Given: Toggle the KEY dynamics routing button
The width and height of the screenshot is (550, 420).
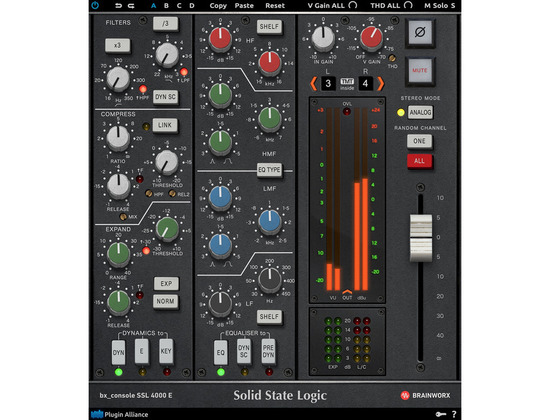Looking at the screenshot, I should click(166, 351).
